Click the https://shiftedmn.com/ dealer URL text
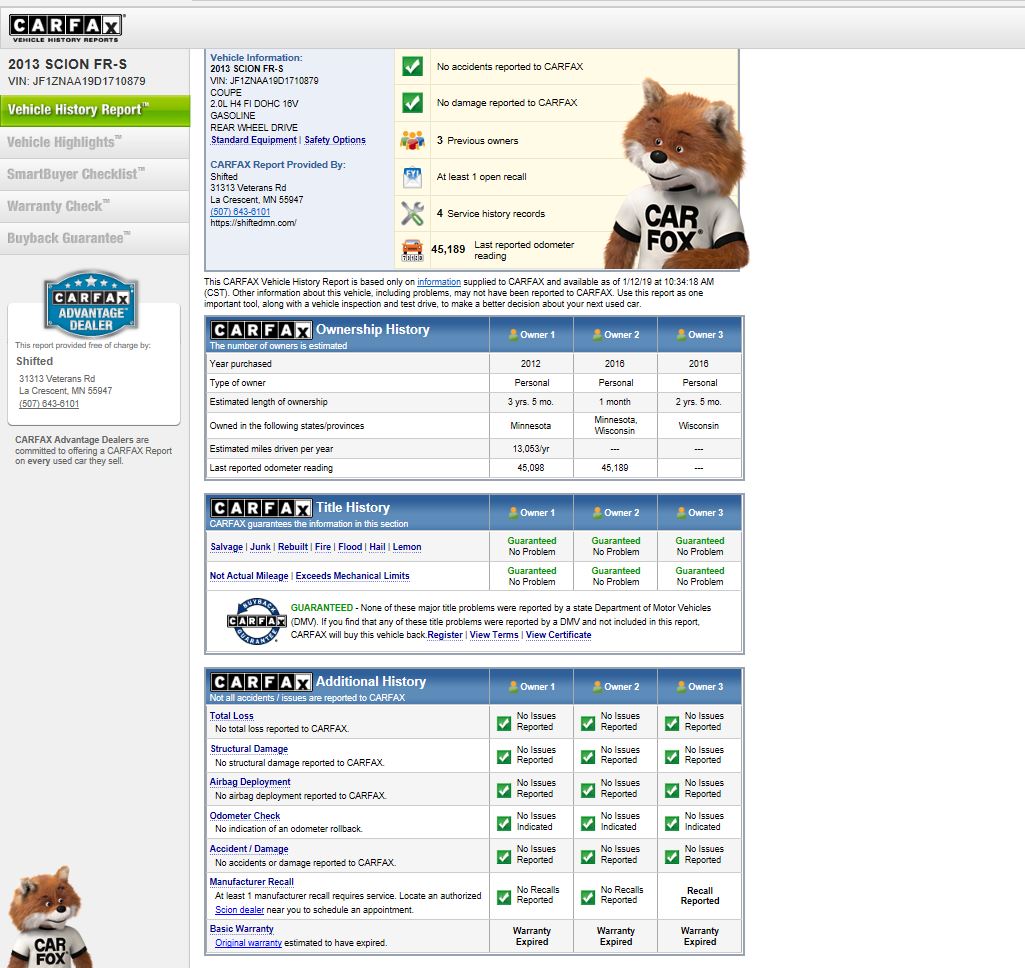This screenshot has width=1025, height=968. coord(254,223)
